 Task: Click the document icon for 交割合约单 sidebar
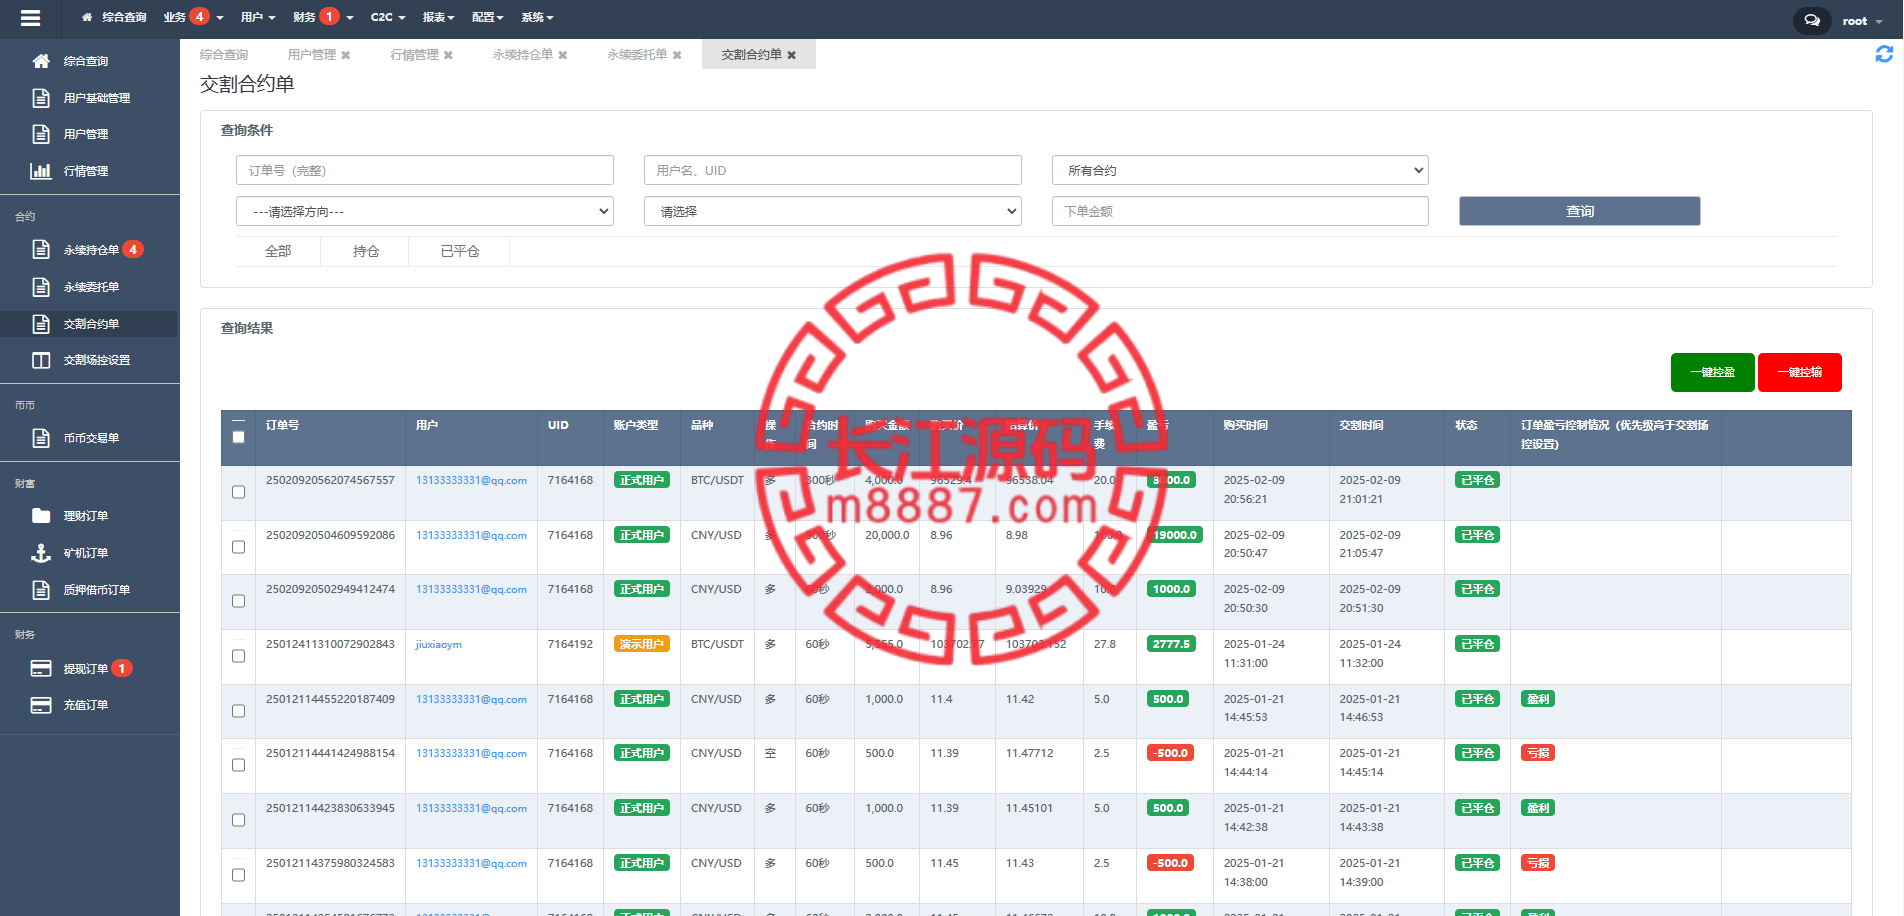click(x=41, y=324)
